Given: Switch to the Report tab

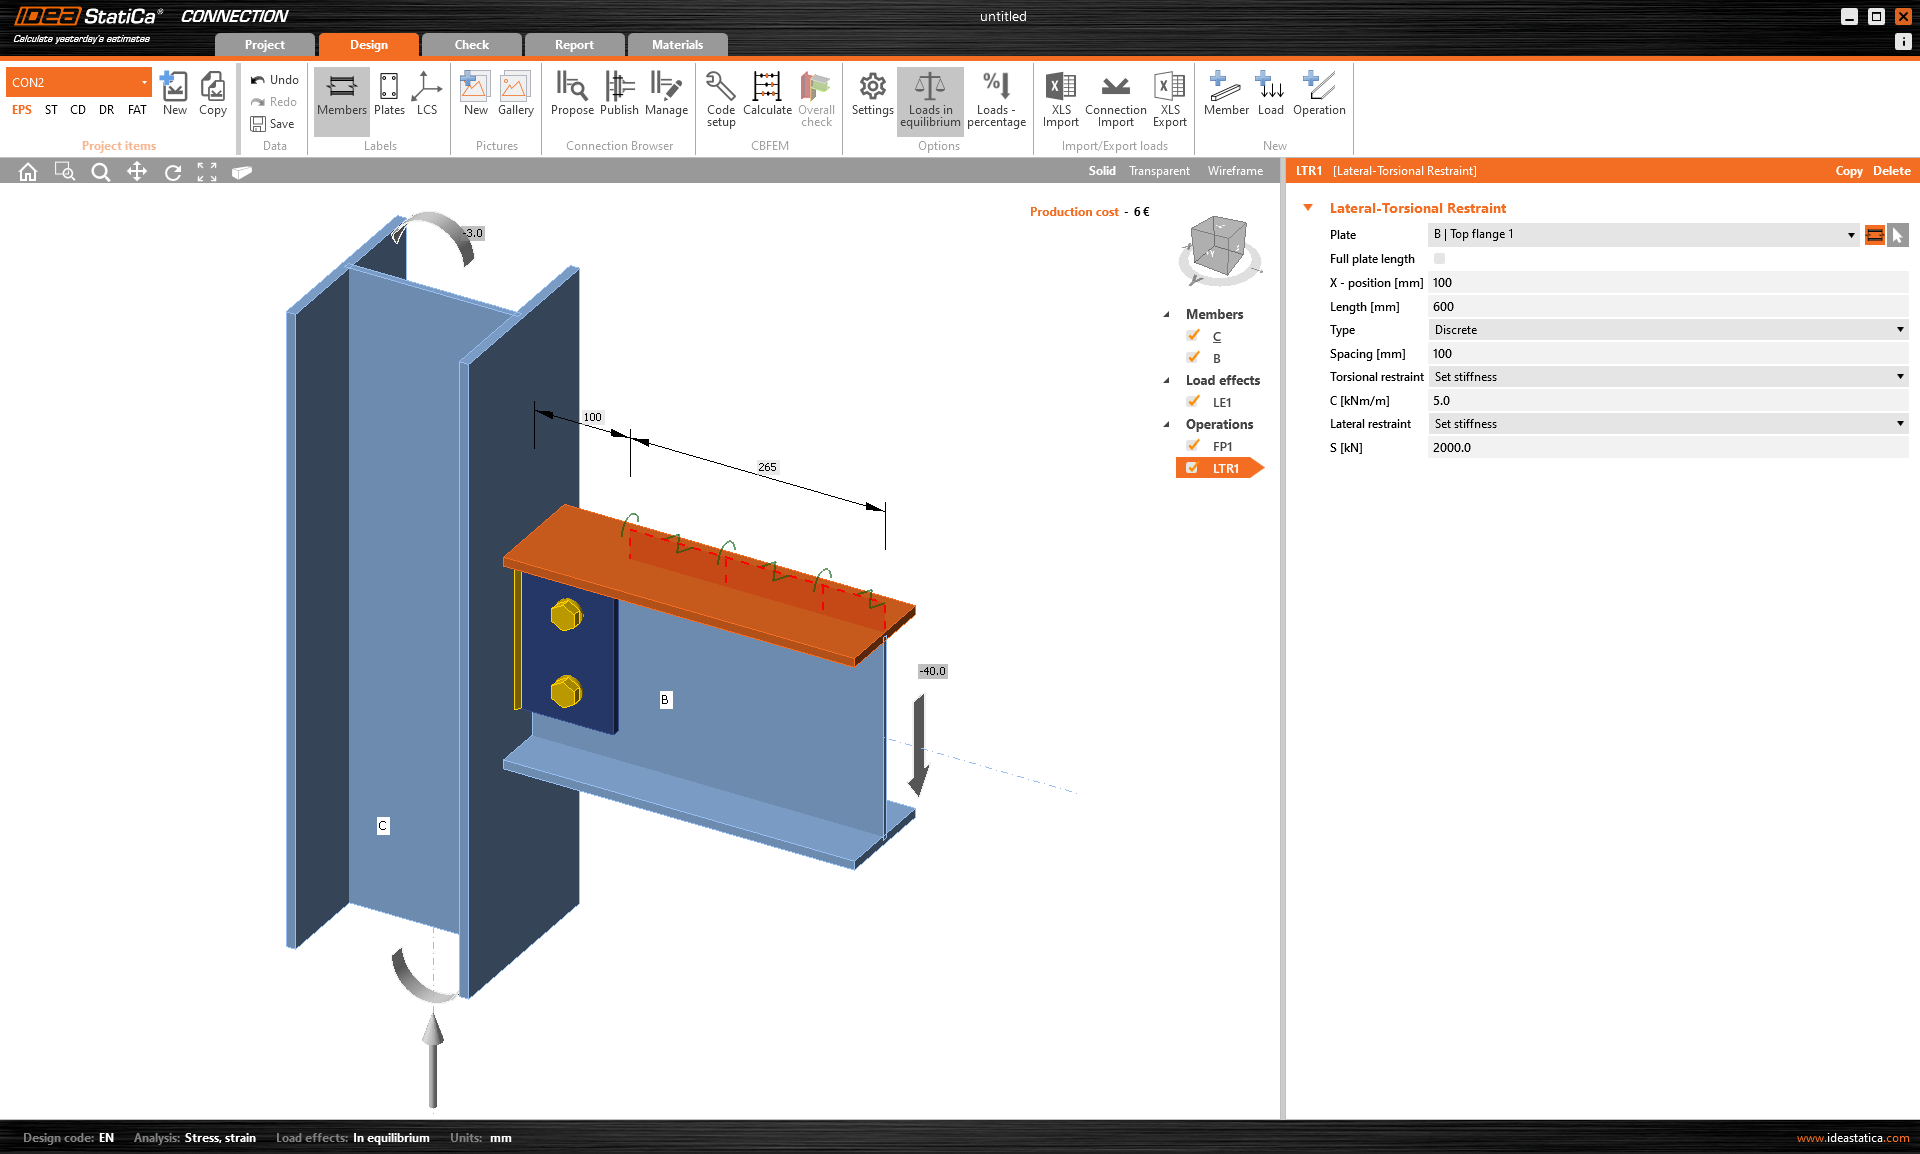Looking at the screenshot, I should pos(574,44).
